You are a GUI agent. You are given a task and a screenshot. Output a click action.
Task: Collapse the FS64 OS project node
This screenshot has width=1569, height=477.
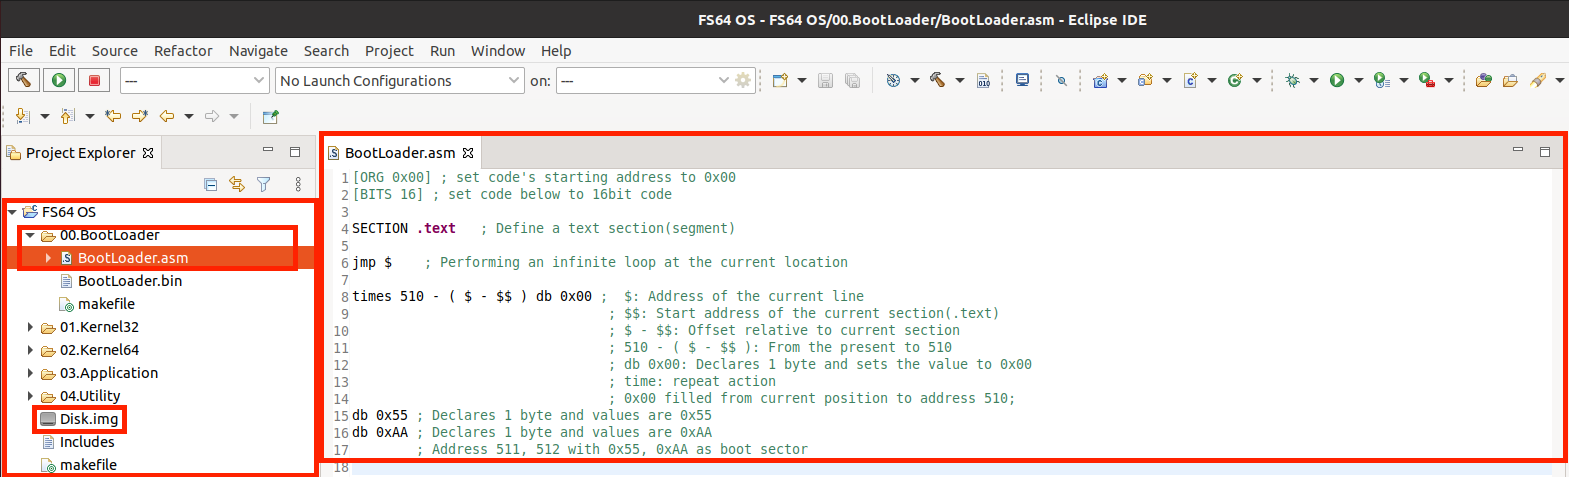pos(12,212)
